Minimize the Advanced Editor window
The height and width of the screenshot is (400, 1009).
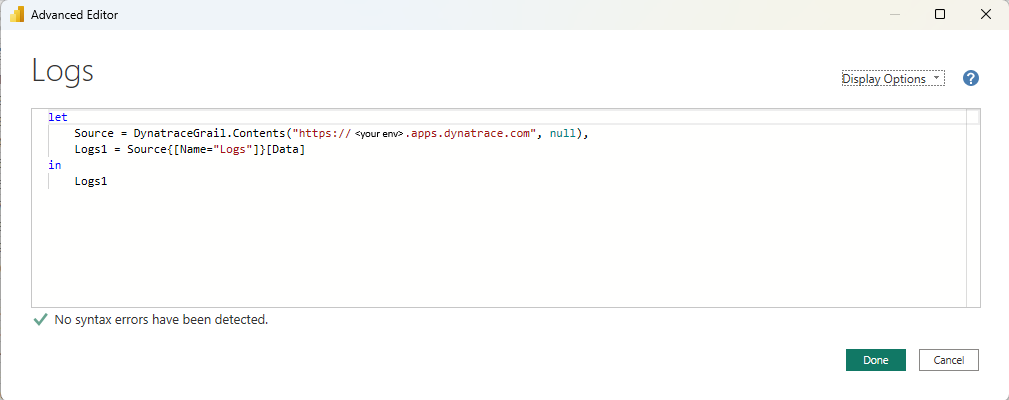(894, 14)
